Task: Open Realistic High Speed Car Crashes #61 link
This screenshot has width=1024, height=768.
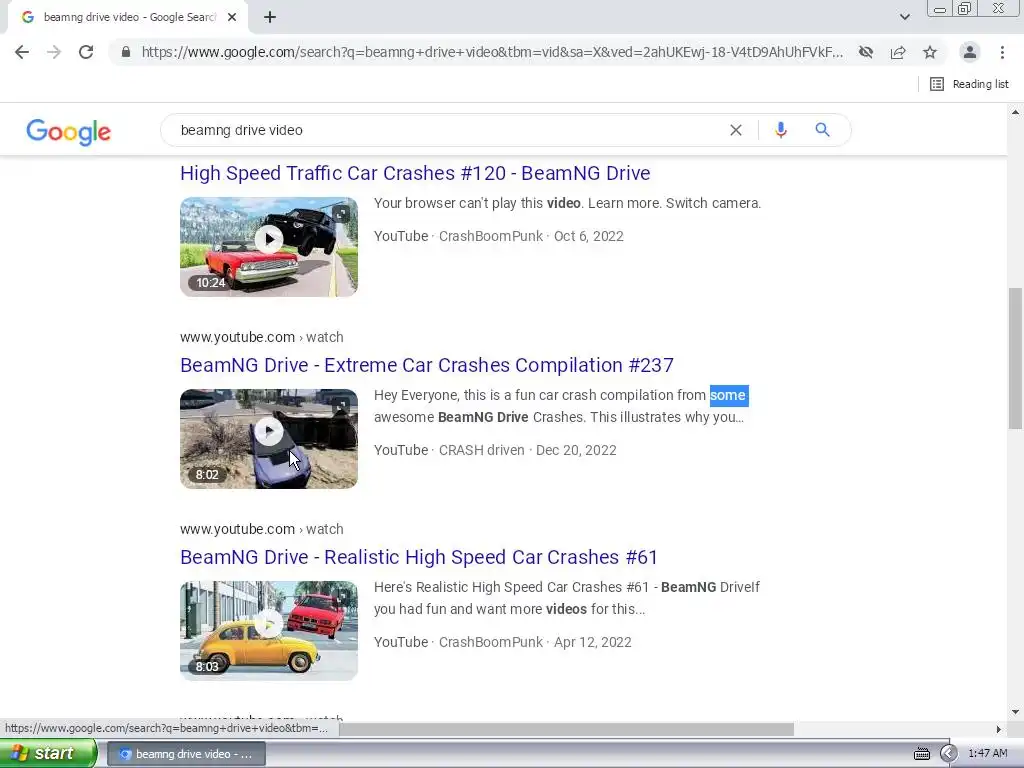Action: (419, 557)
